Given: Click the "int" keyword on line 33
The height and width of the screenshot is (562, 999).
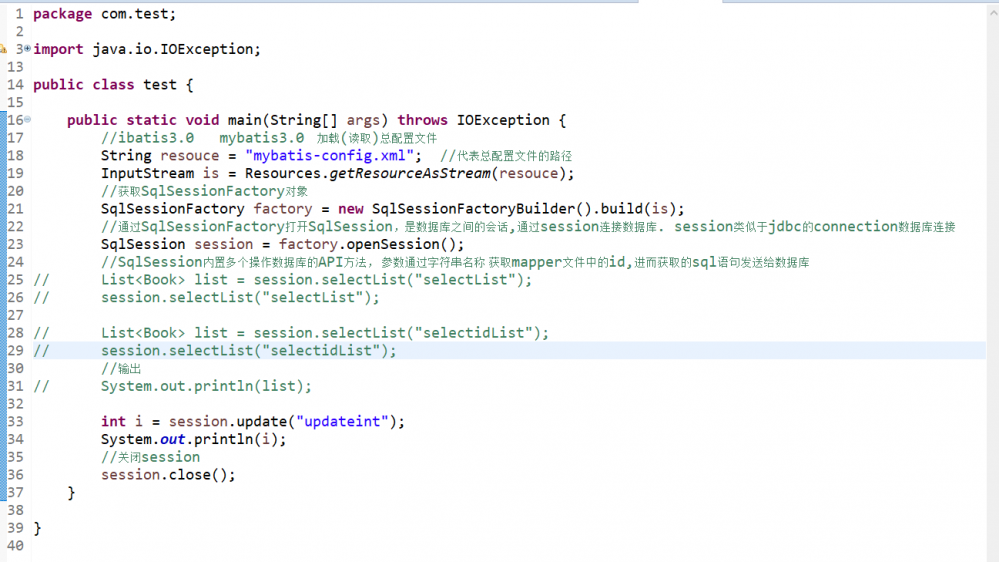Looking at the screenshot, I should coord(113,422).
